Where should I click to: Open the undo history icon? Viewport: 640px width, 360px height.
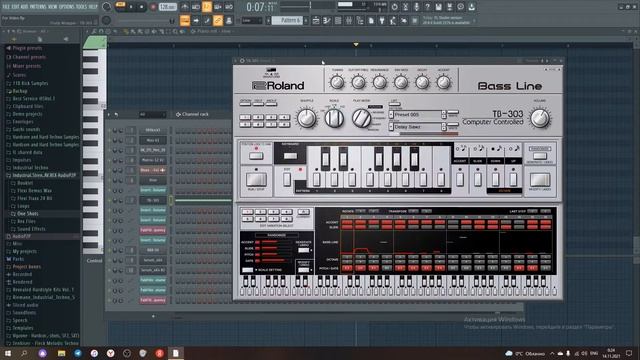pos(394,7)
